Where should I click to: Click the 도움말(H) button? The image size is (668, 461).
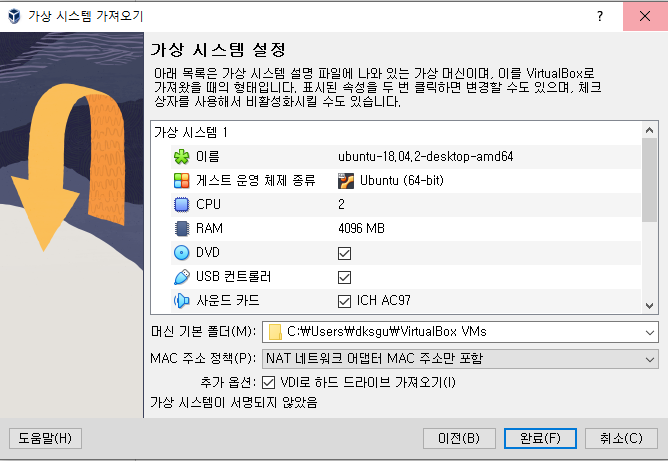coord(45,438)
